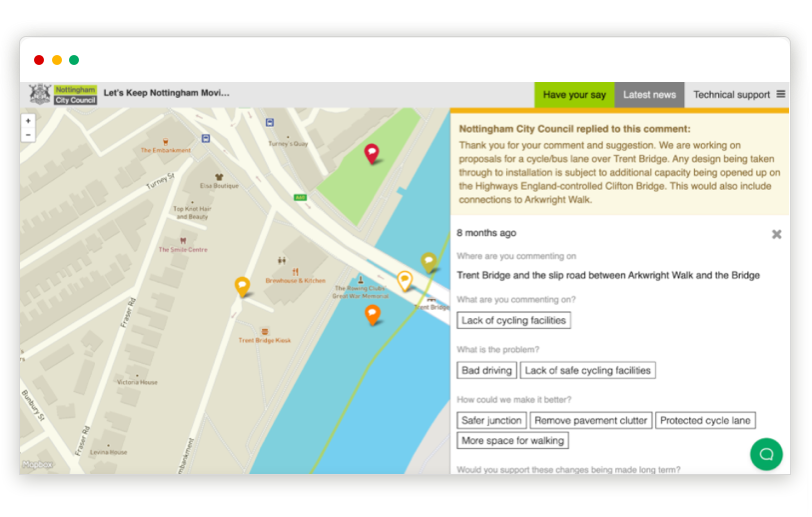812x517 pixels.
Task: Click the Great War Memorial monument icon
Action: point(360,280)
